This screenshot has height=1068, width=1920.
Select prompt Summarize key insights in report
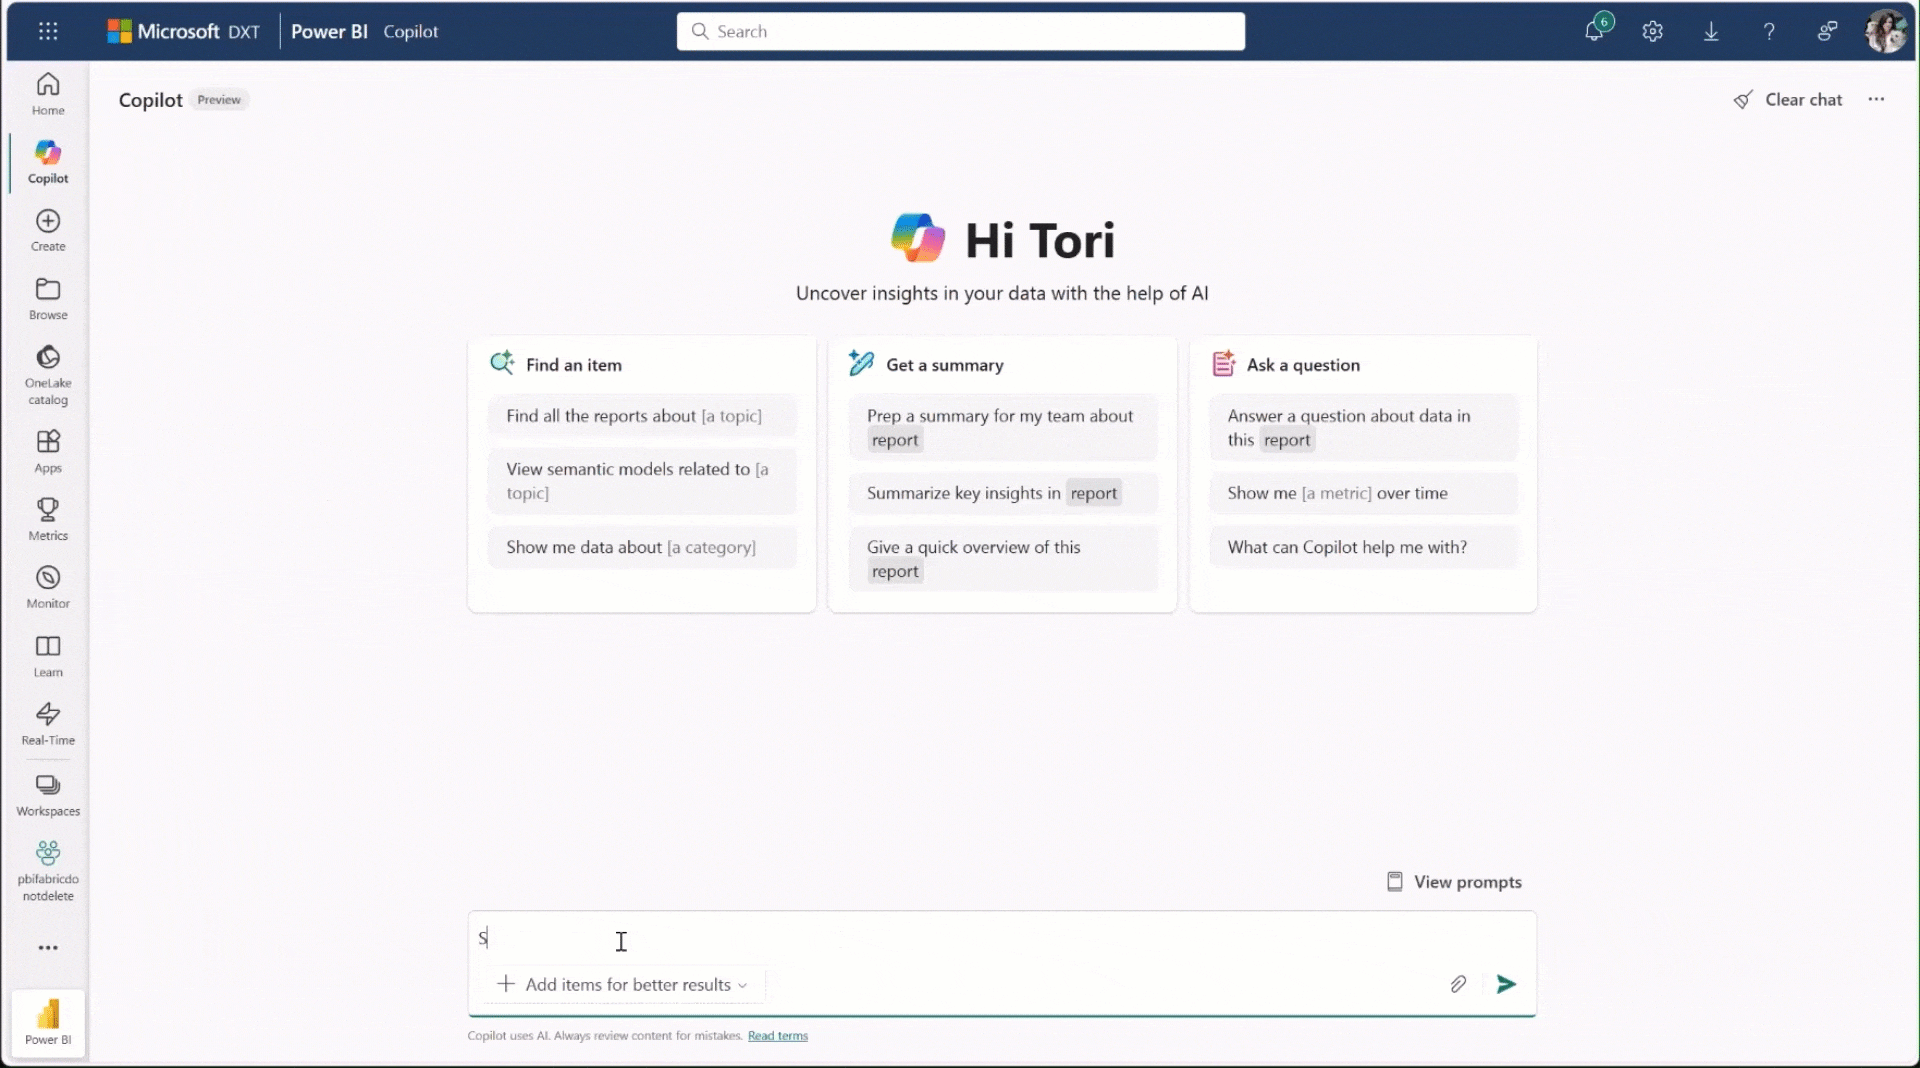click(x=1003, y=493)
